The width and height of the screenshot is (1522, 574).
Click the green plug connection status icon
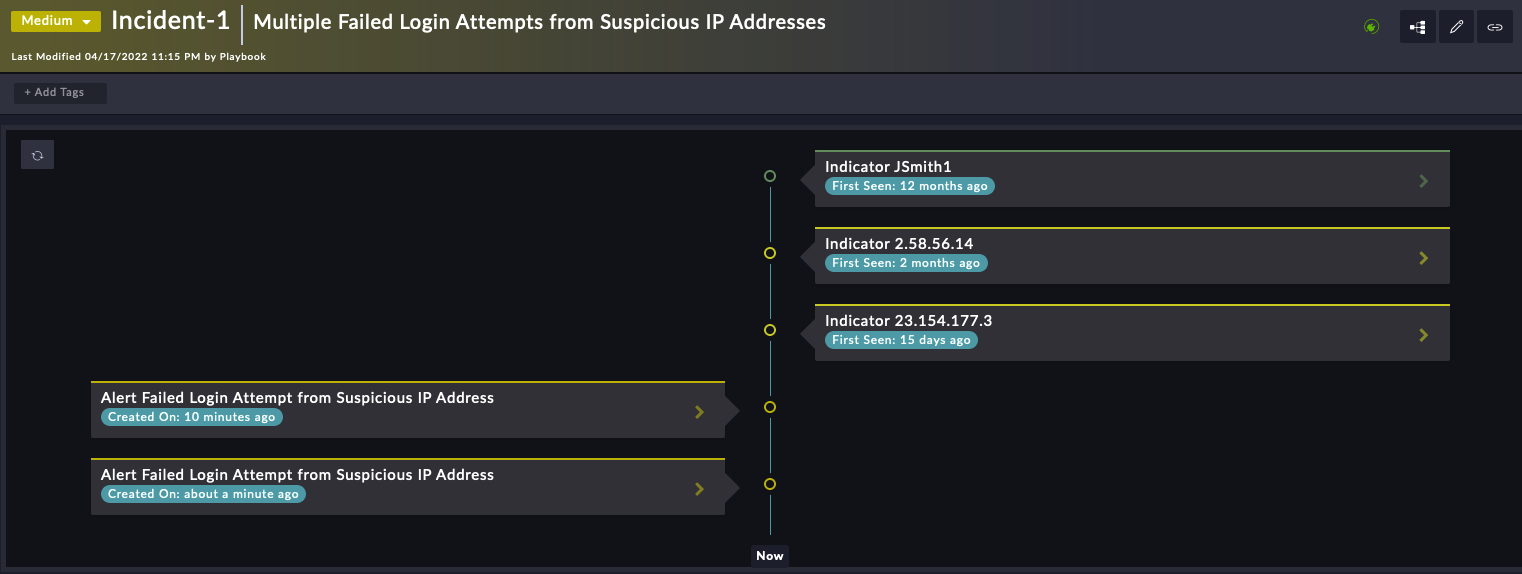(1372, 27)
